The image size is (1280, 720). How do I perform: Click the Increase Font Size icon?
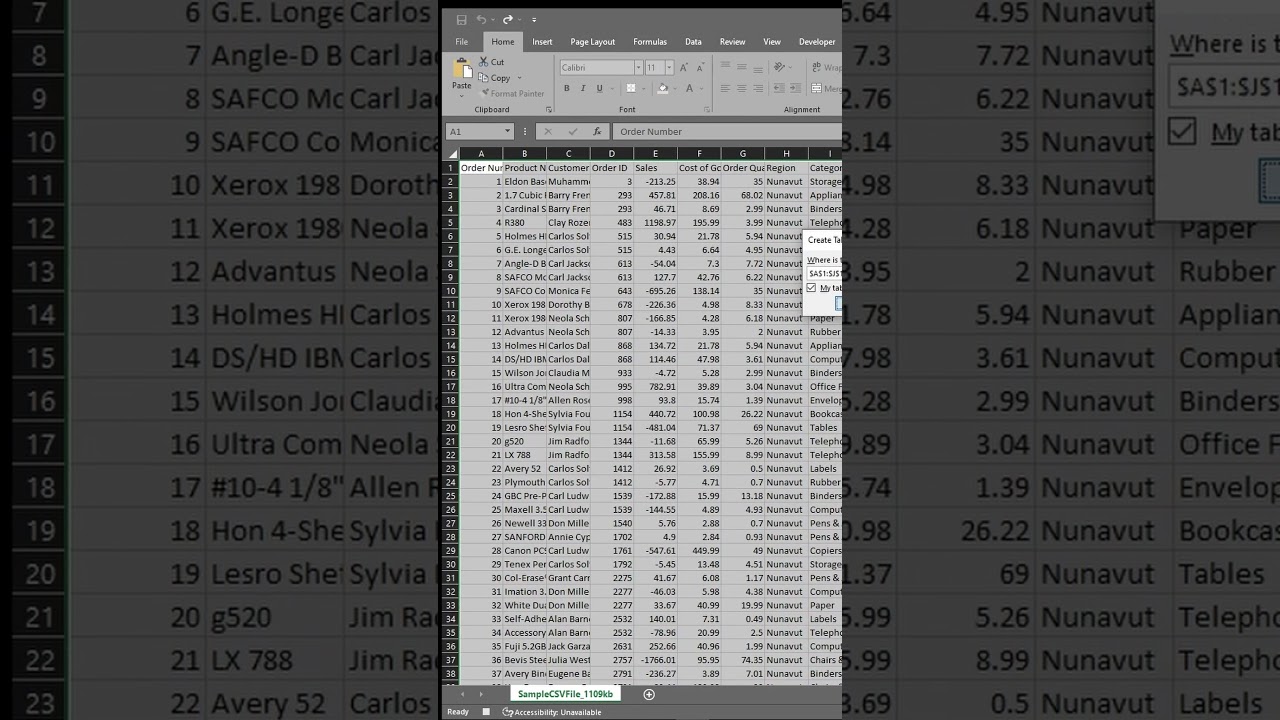[x=684, y=67]
